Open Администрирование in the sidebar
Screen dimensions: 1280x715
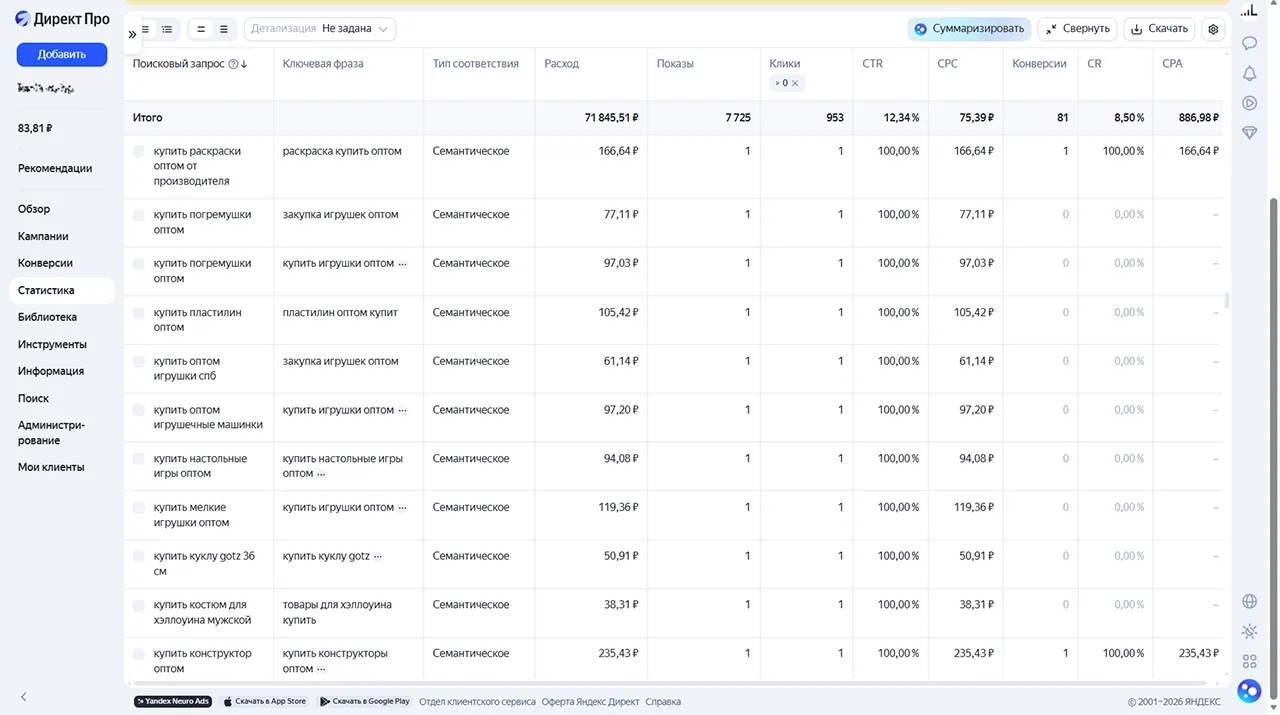click(51, 432)
